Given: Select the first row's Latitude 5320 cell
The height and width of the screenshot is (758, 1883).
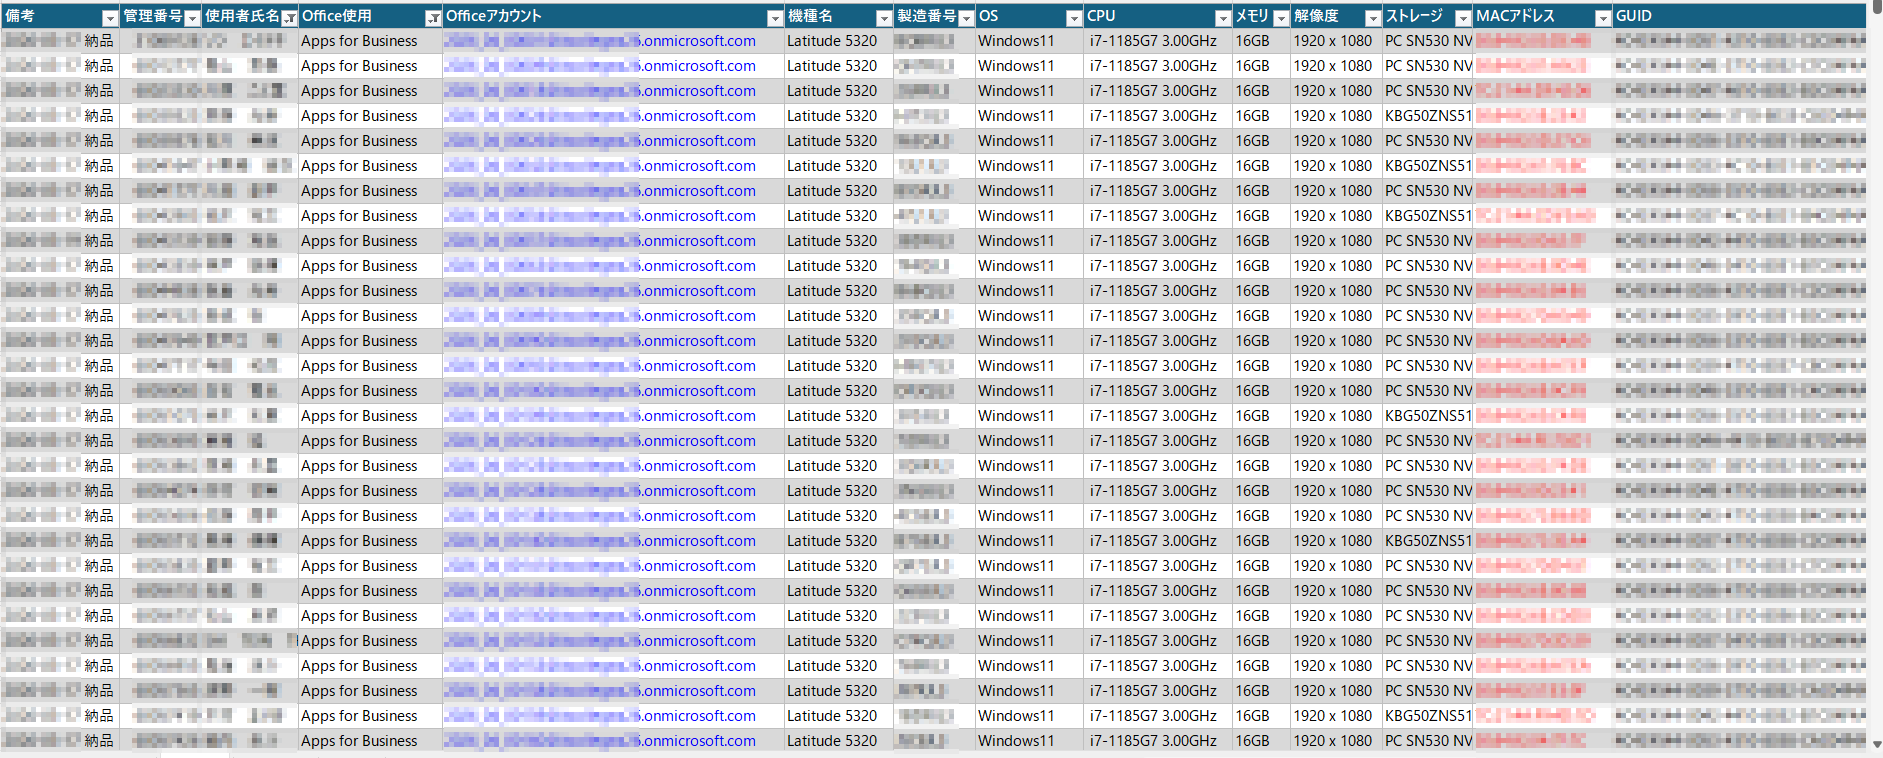Looking at the screenshot, I should click(x=832, y=41).
